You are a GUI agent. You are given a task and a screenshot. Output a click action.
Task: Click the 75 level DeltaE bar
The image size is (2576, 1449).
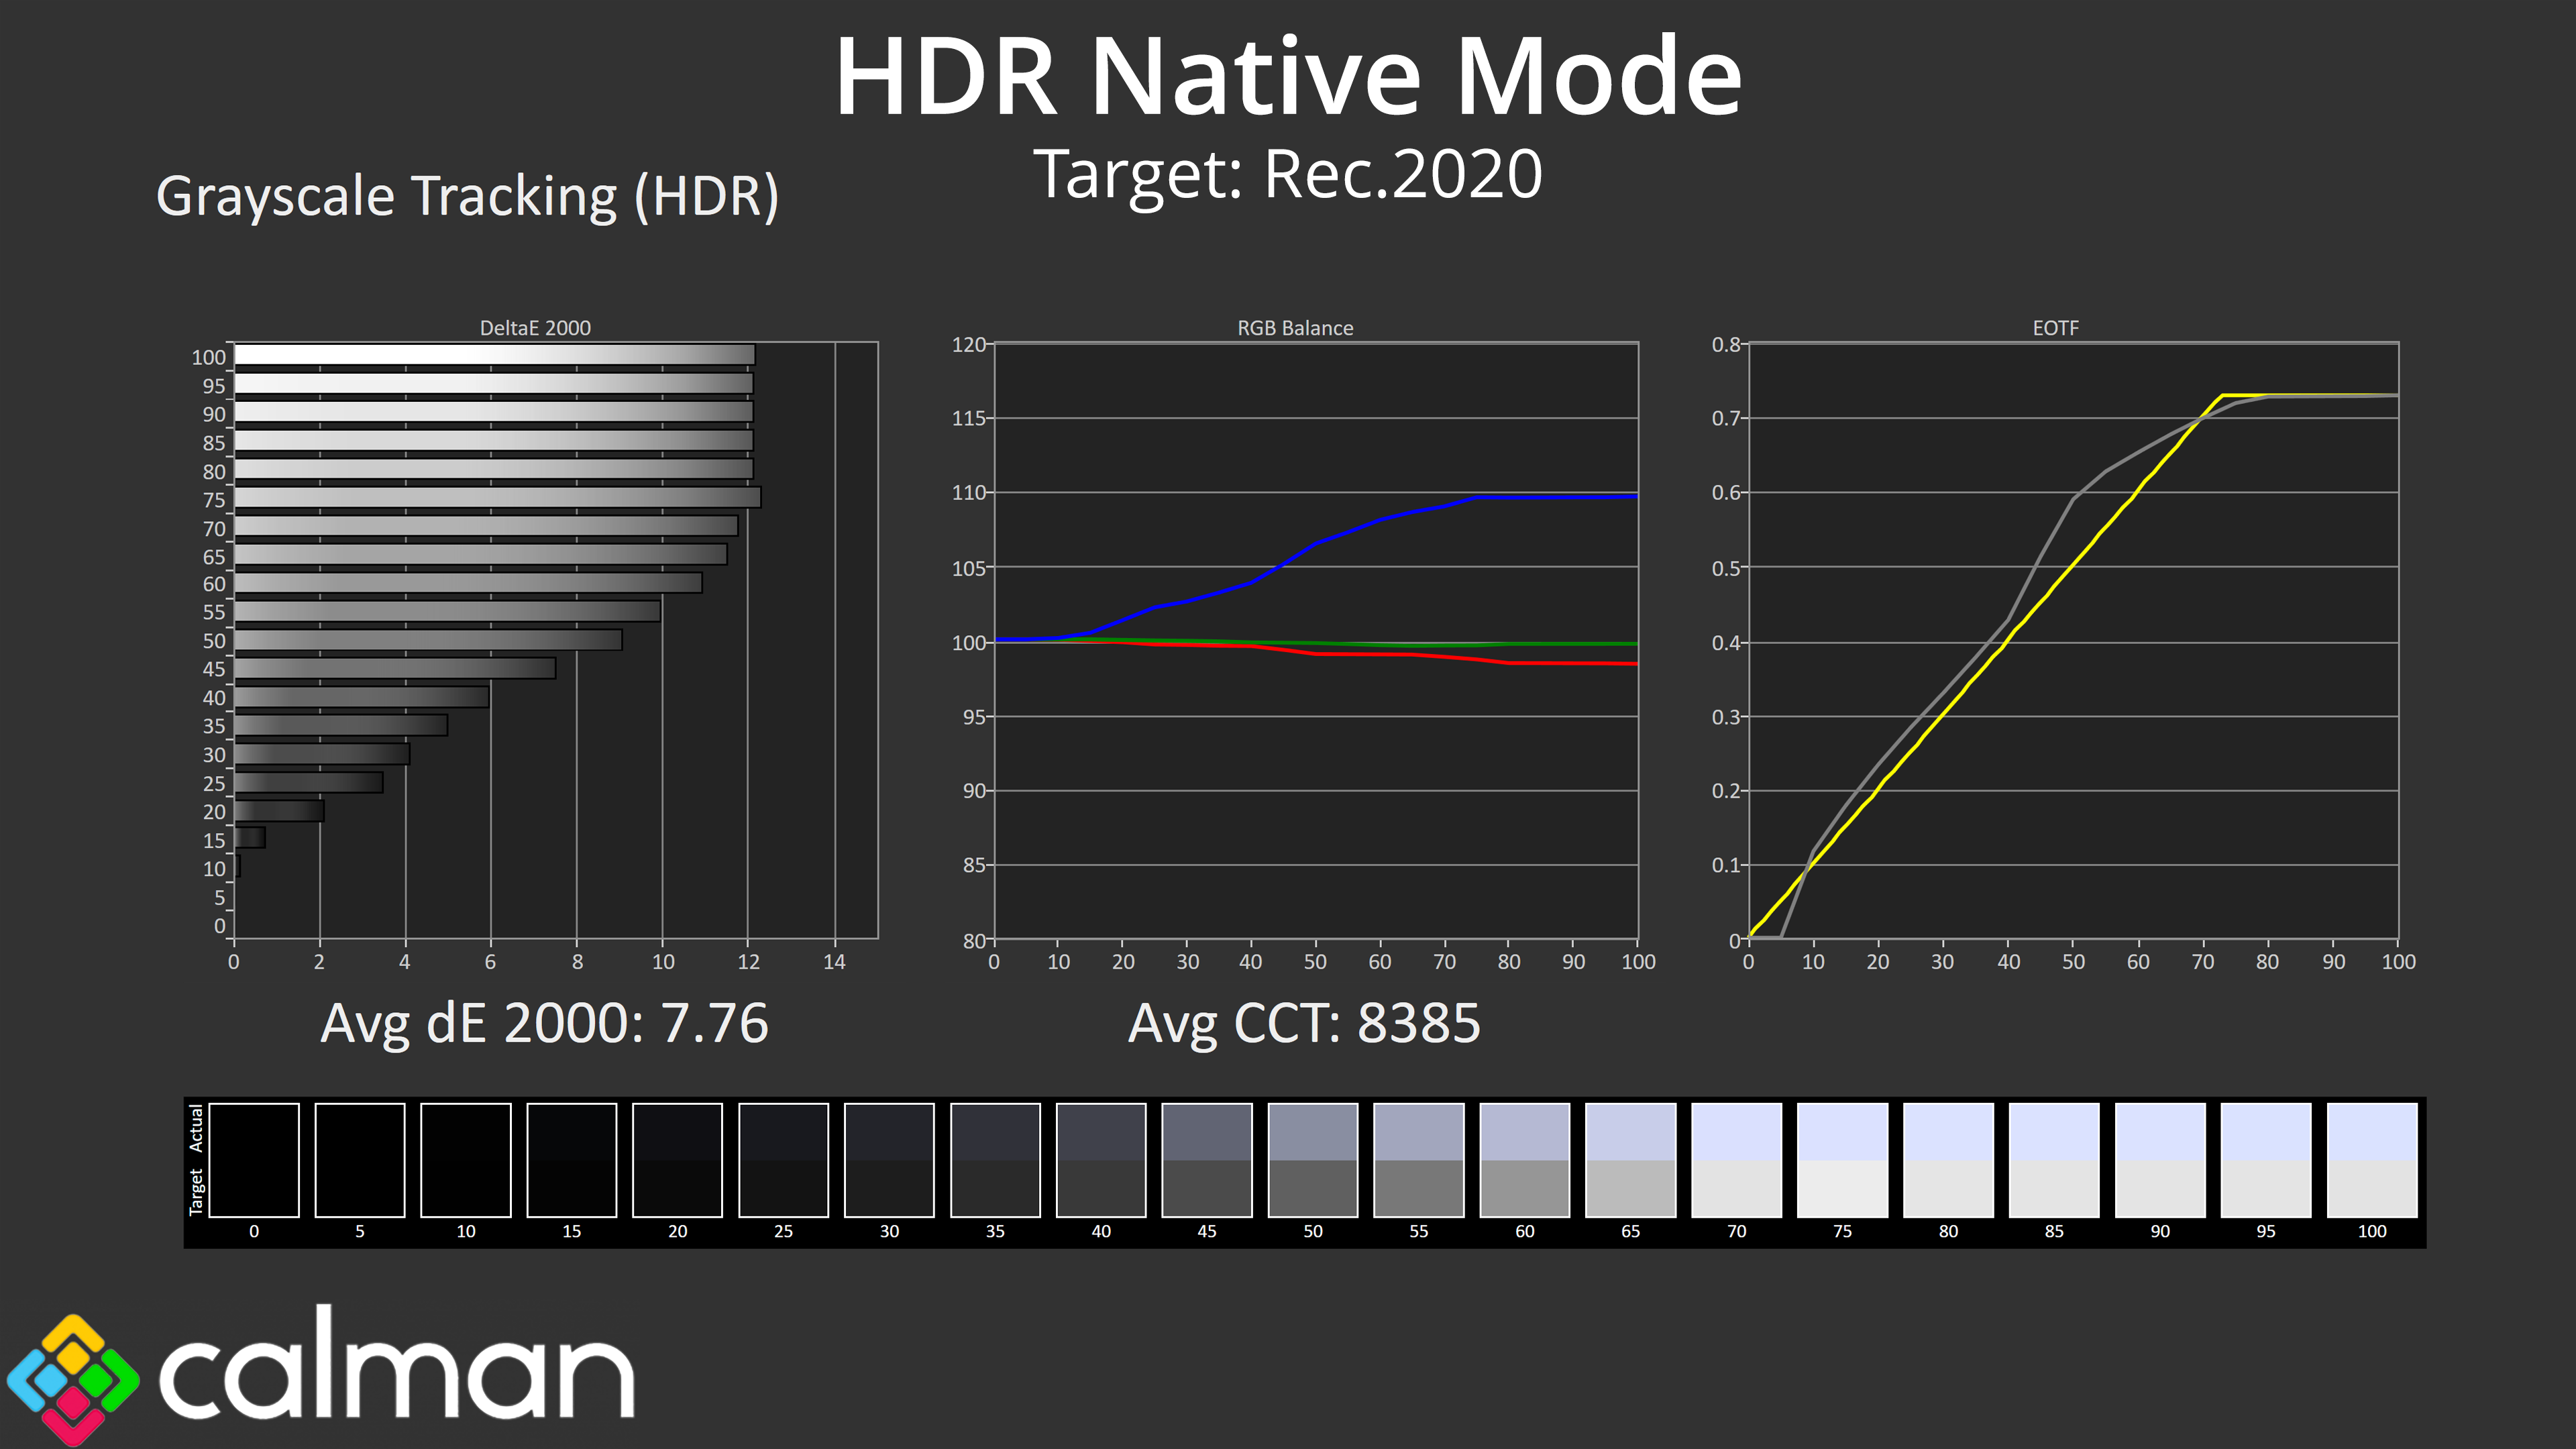pyautogui.click(x=497, y=497)
